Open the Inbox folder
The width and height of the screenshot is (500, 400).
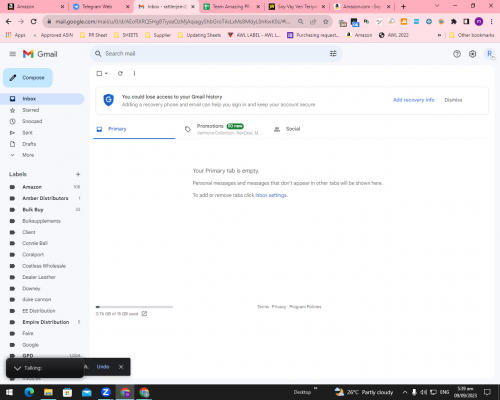(x=42, y=99)
